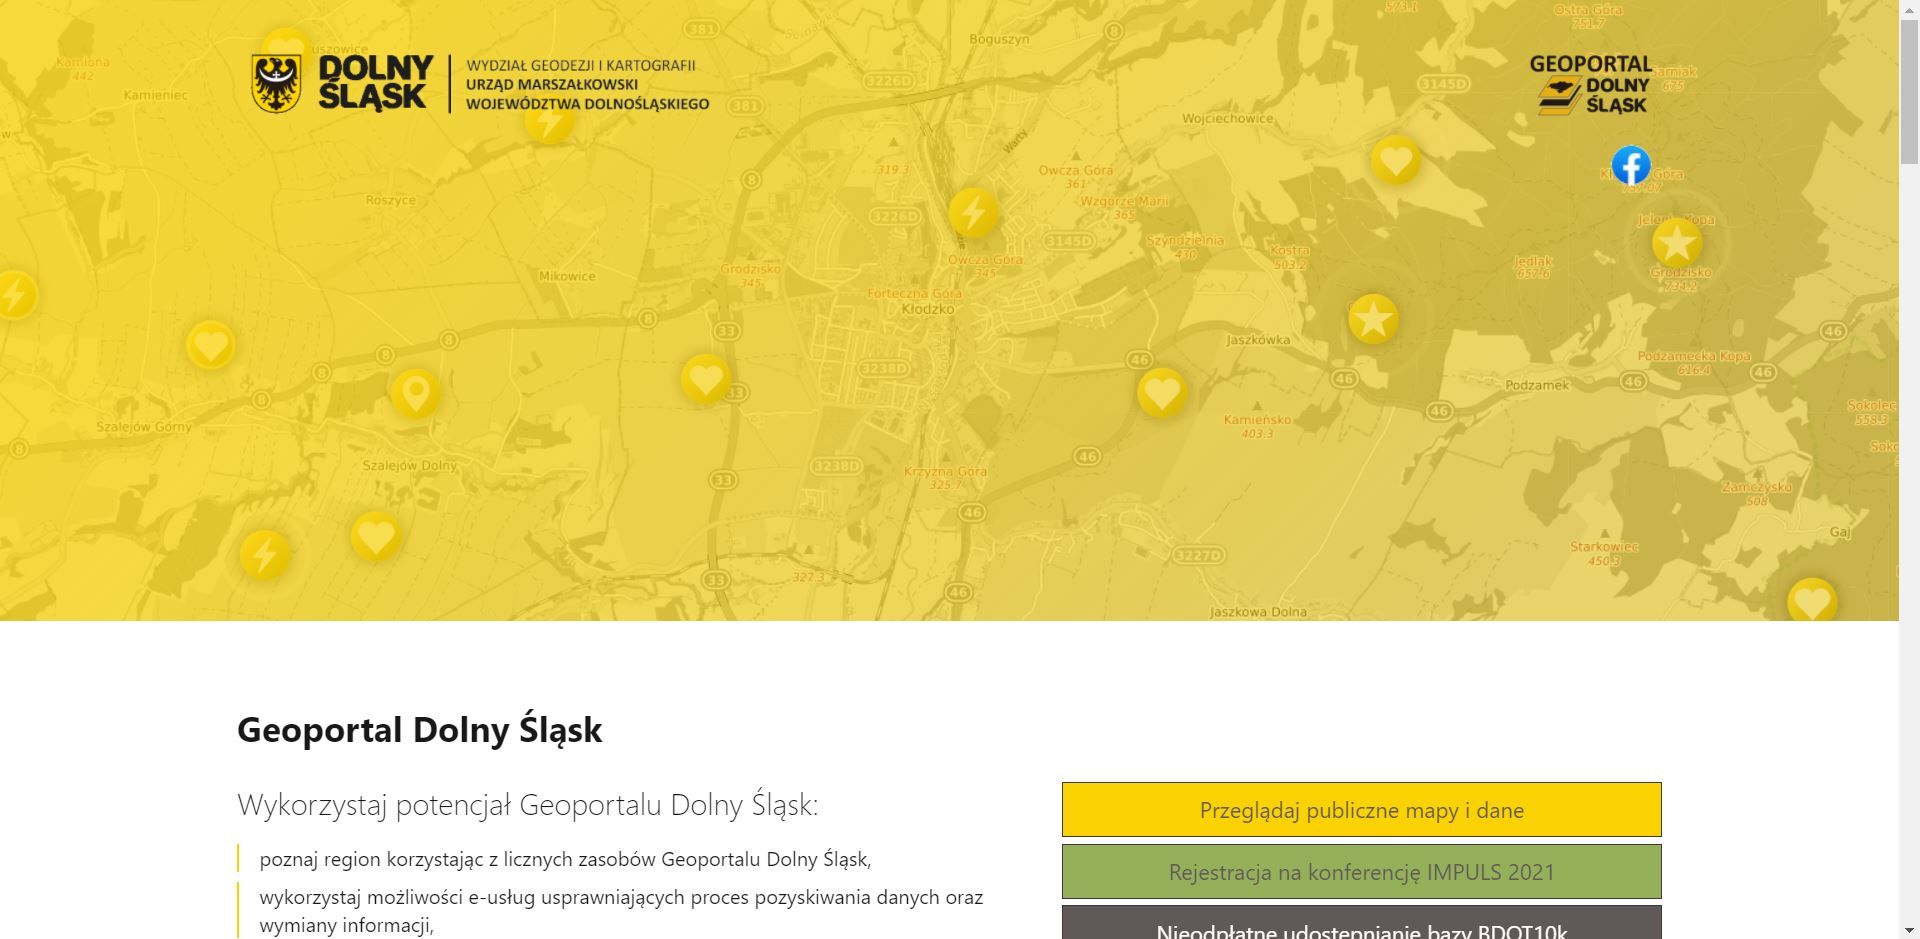
Task: Open Przeglądaj publiczne mapy i dane
Action: [x=1361, y=810]
